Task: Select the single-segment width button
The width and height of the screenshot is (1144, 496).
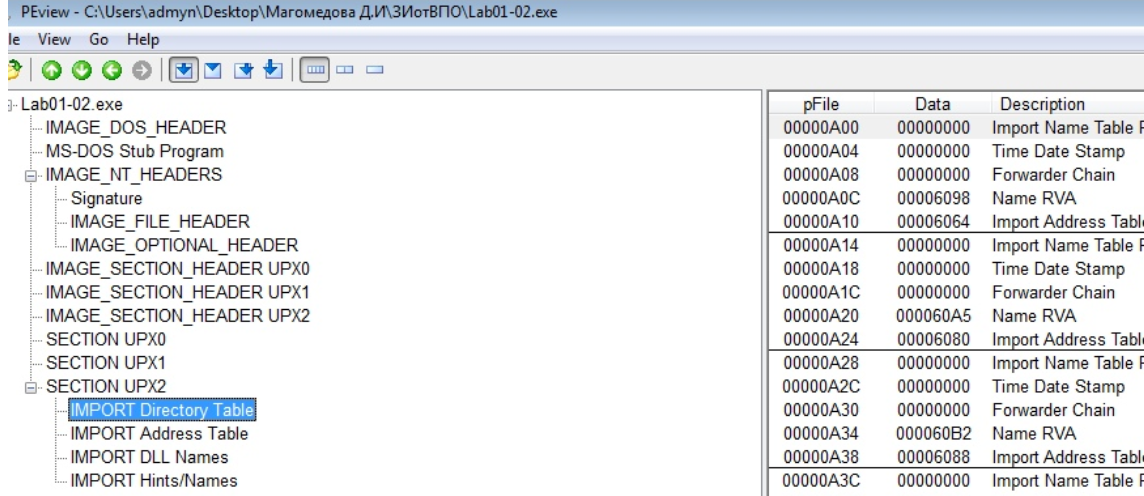Action: [374, 70]
